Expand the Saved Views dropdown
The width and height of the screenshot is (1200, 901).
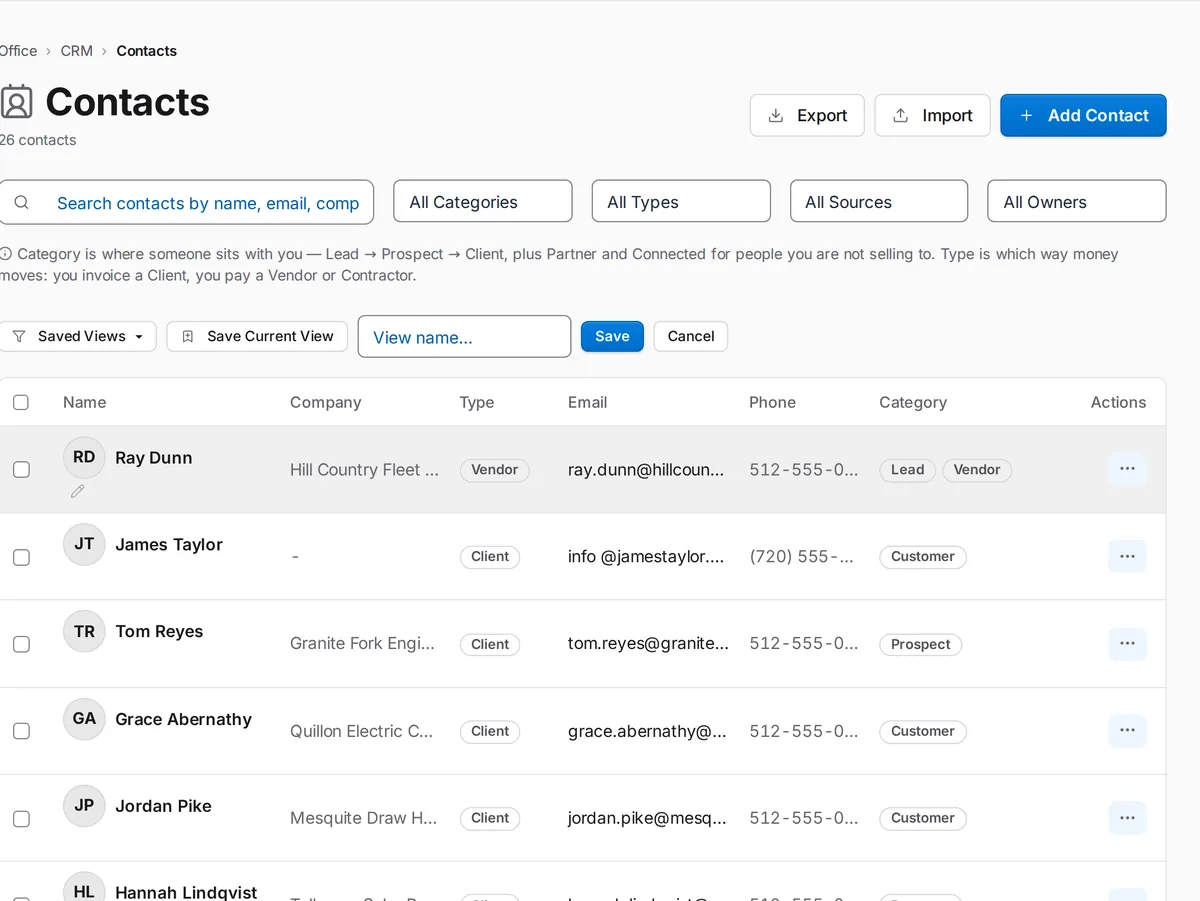click(78, 336)
